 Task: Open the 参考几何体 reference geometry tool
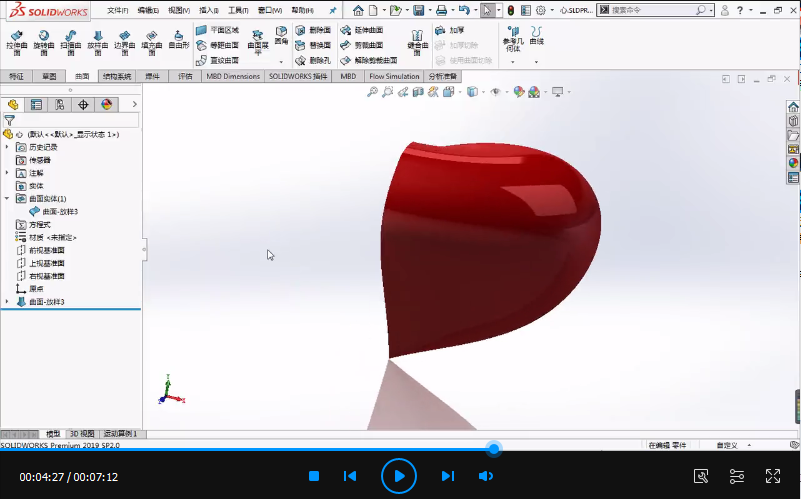pos(513,39)
